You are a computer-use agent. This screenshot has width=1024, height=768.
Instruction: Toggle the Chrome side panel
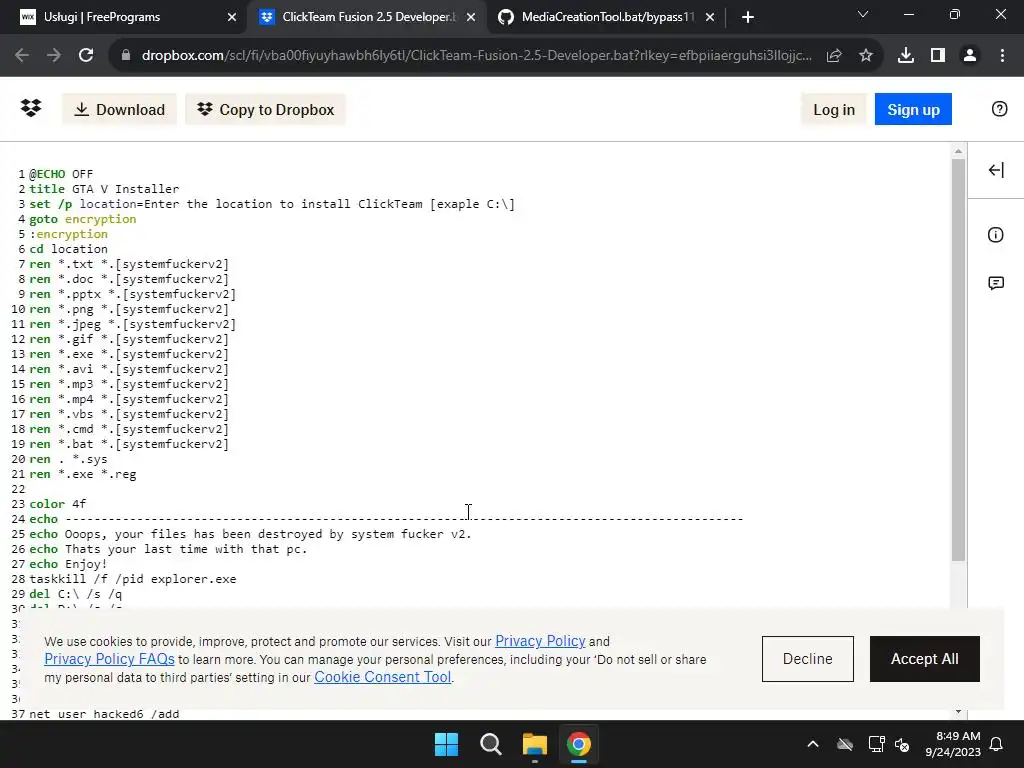(938, 56)
